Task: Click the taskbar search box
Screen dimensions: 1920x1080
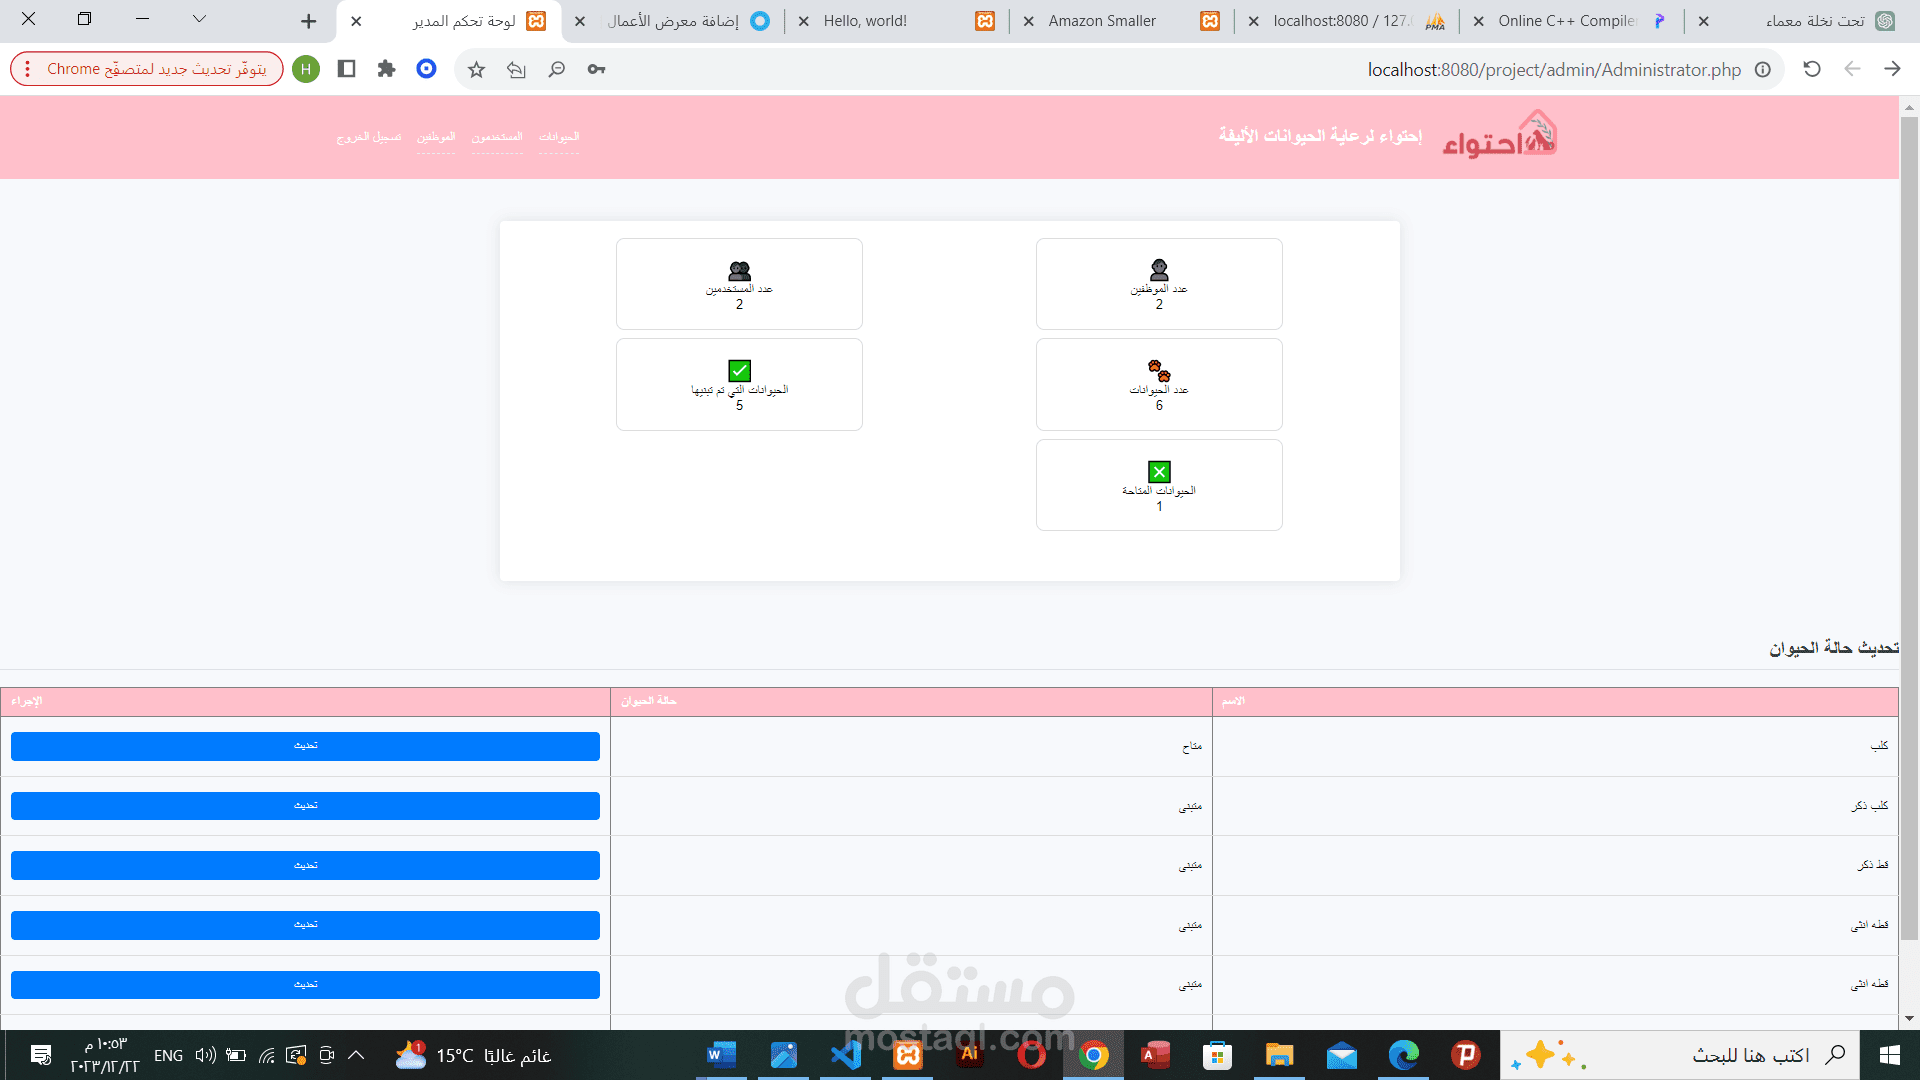Action: pyautogui.click(x=1680, y=1055)
